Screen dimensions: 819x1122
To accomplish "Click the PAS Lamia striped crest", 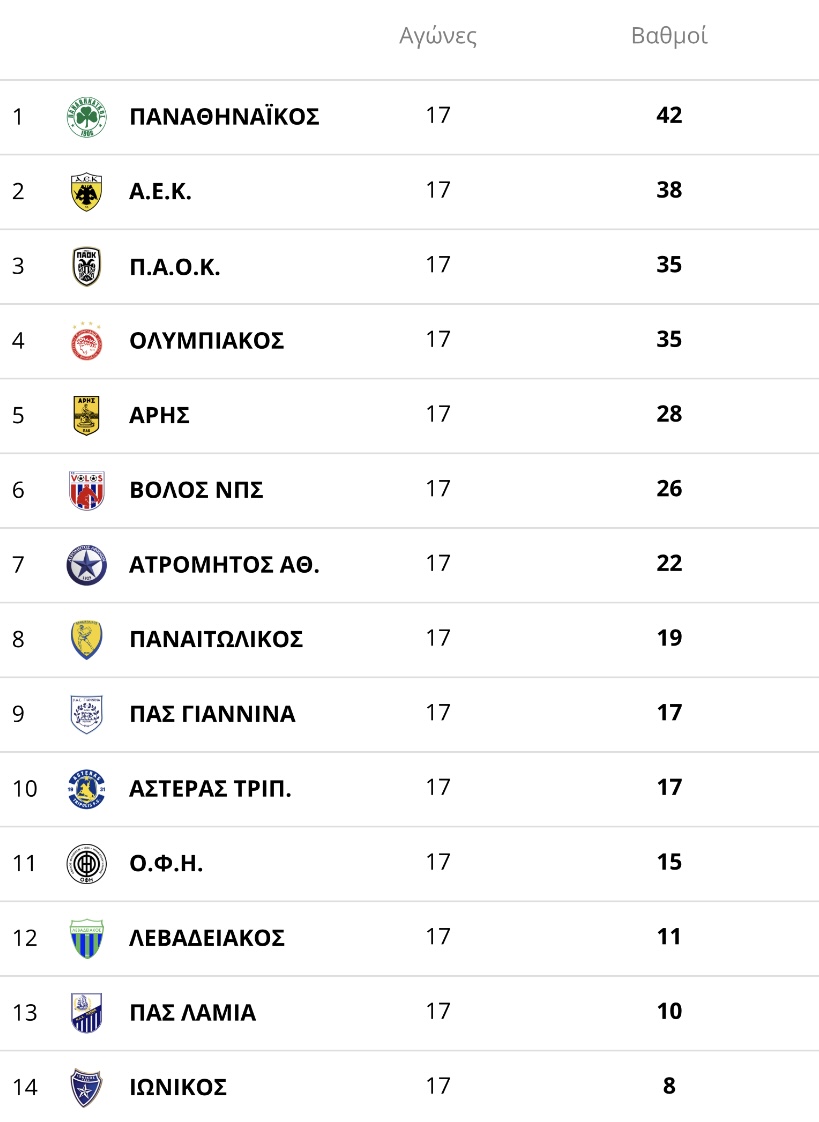I will pos(87,1013).
